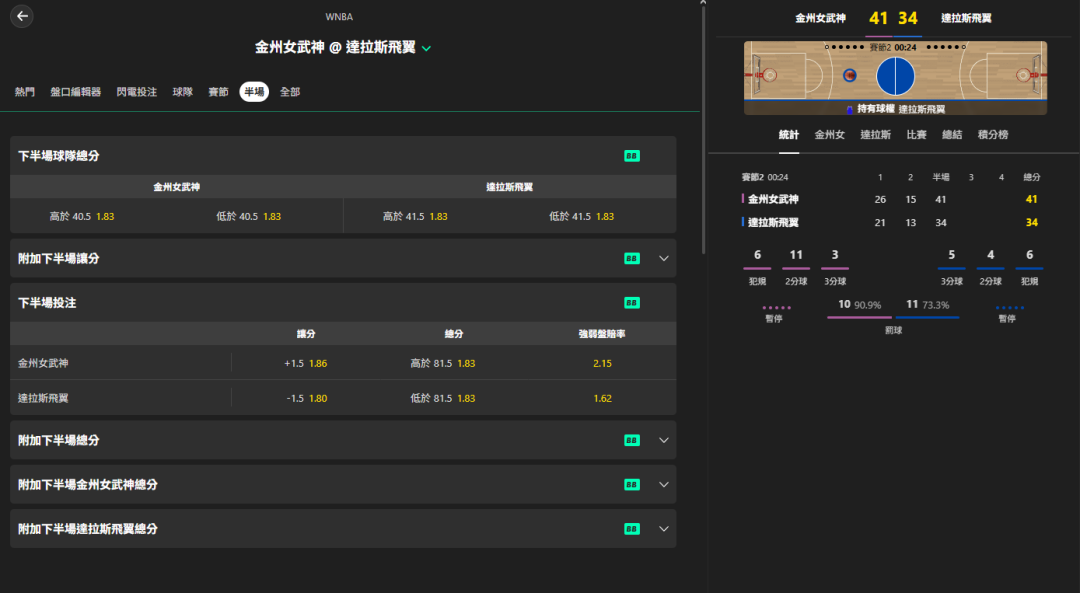Image resolution: width=1080 pixels, height=593 pixels.
Task: Click BB icon in 附加下半場達拉斯飛翼總分 row
Action: coord(632,529)
